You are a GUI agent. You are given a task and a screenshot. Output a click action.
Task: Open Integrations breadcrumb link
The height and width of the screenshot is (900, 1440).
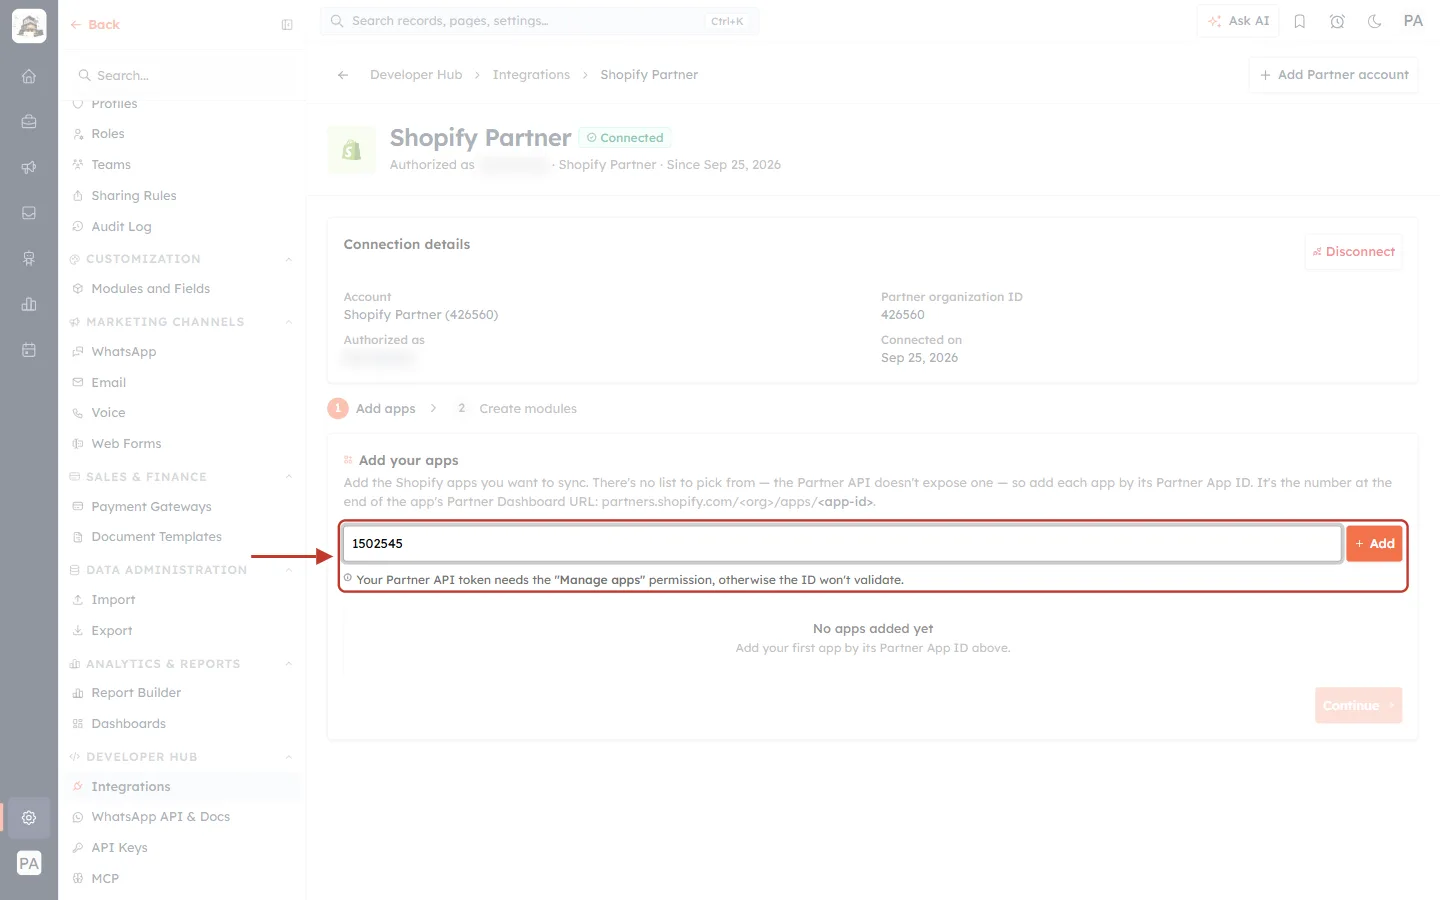point(531,75)
